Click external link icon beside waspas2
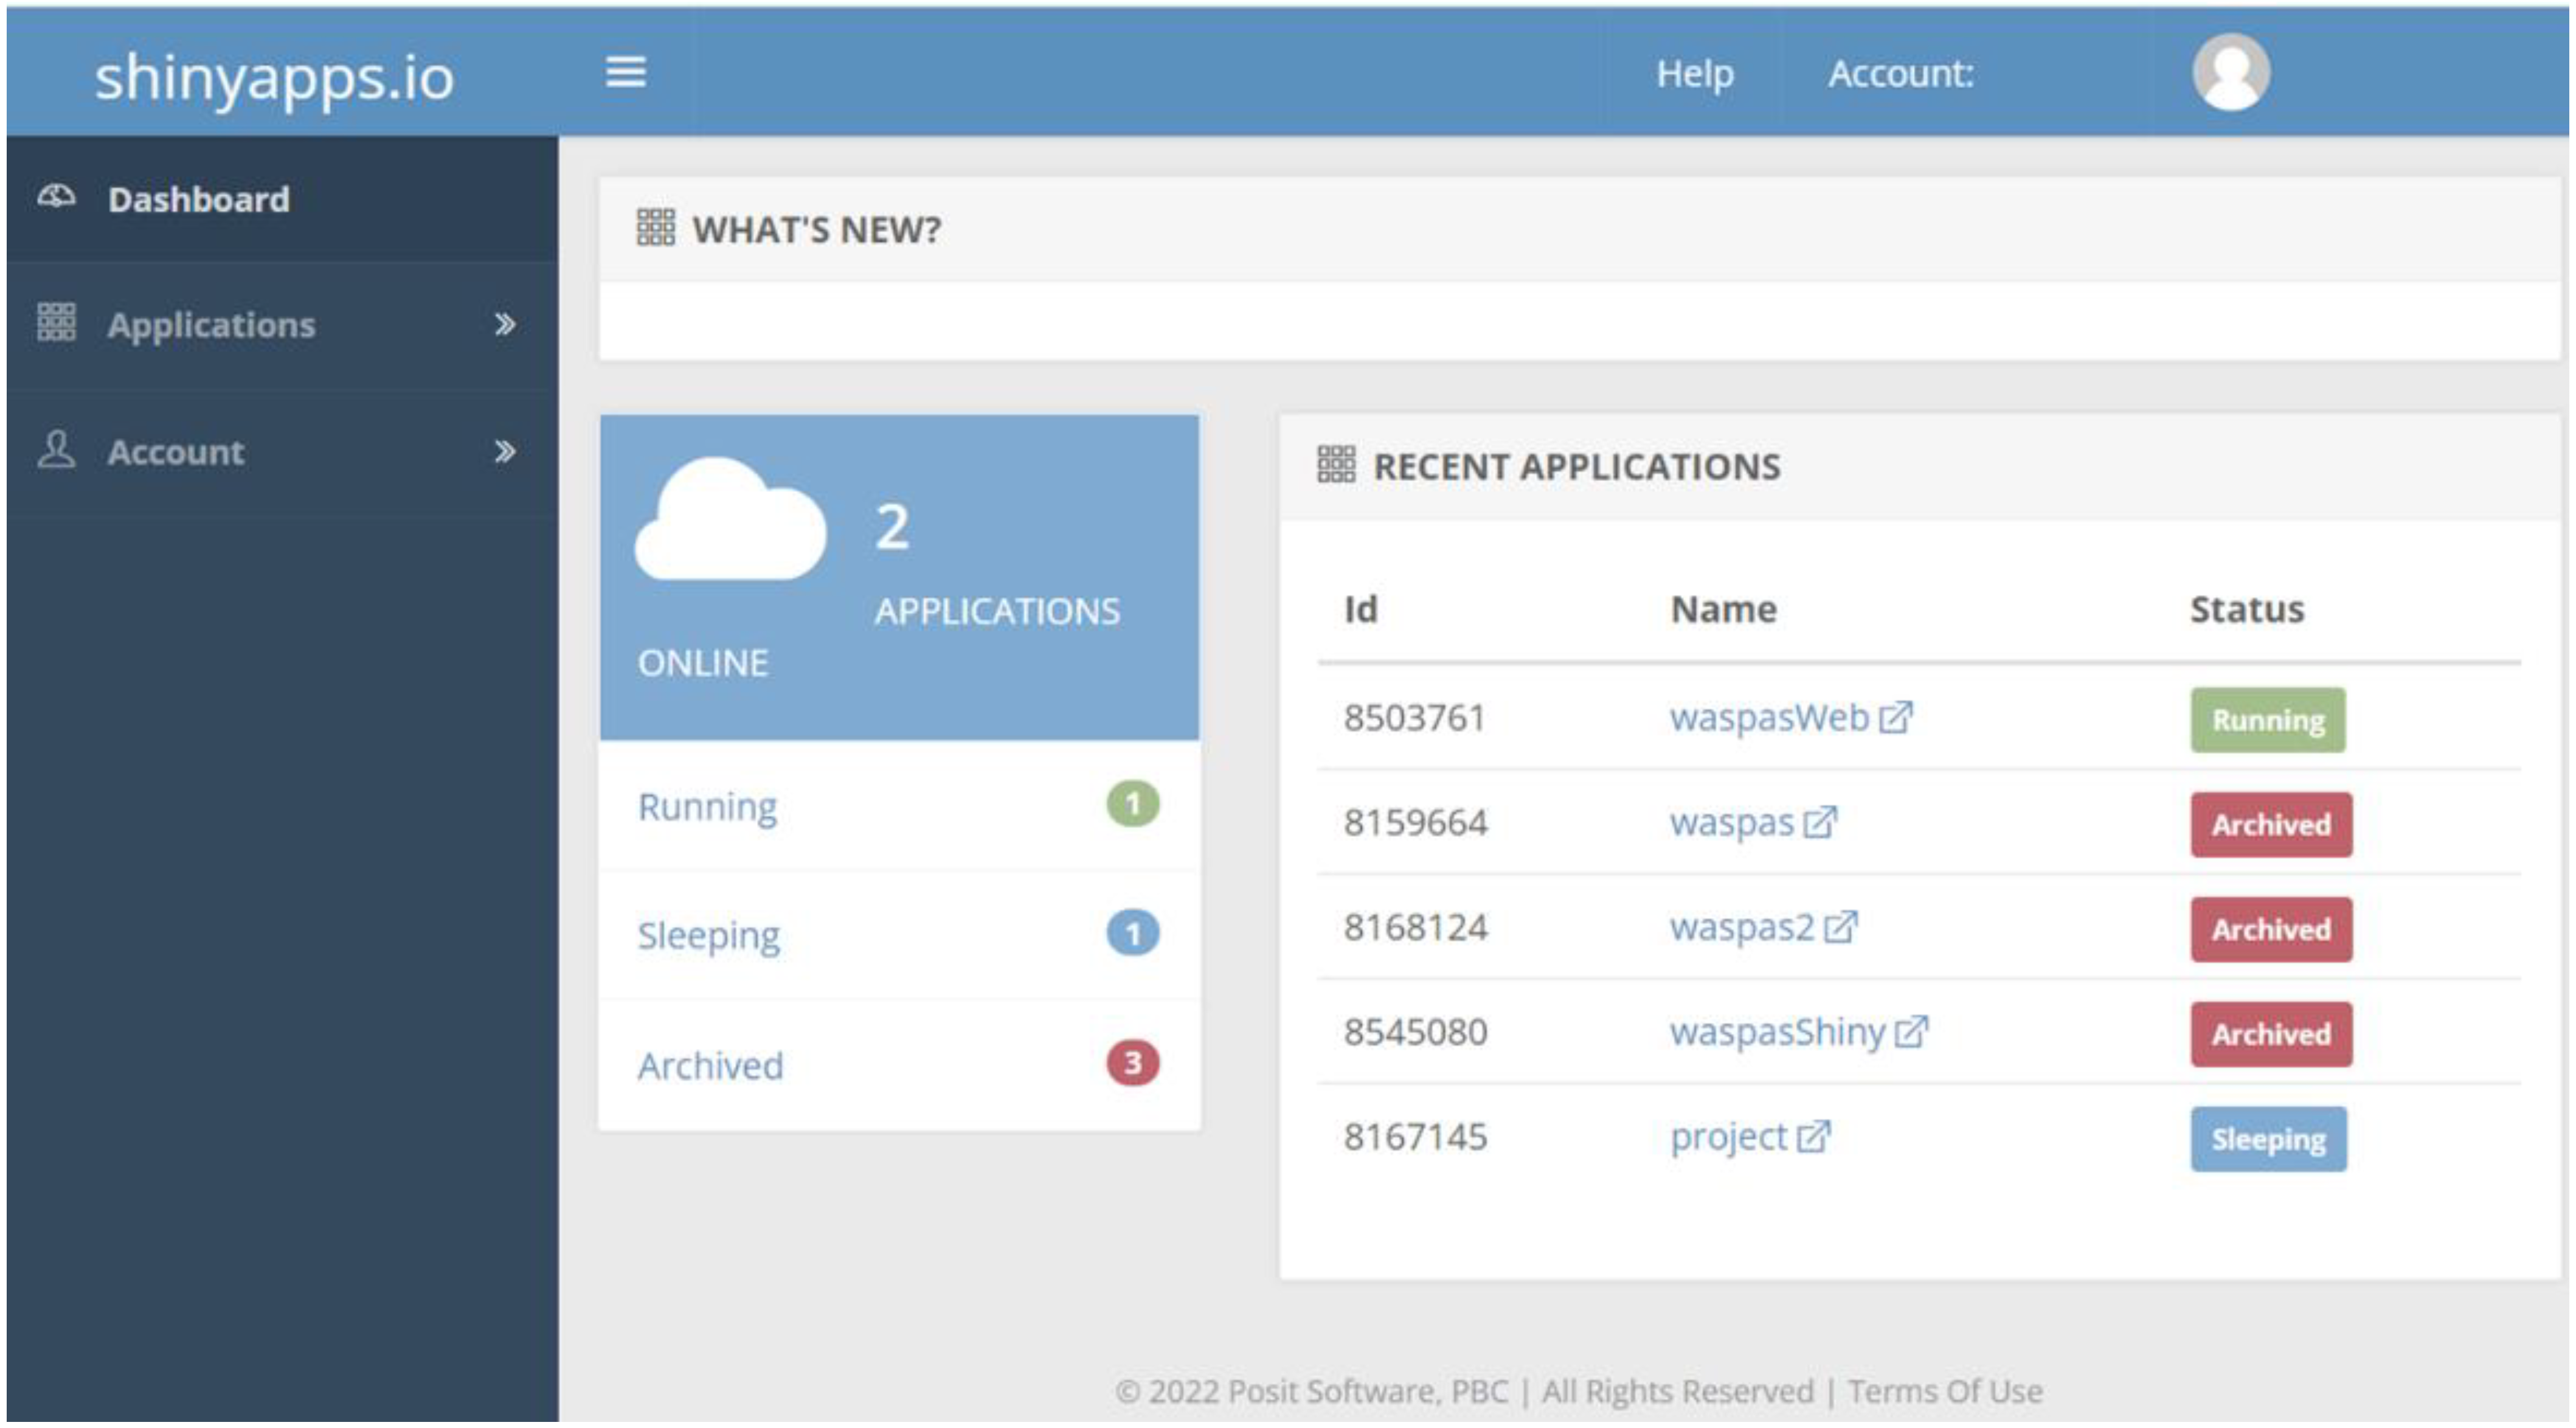Viewport: 2576px width, 1428px height. (1840, 928)
